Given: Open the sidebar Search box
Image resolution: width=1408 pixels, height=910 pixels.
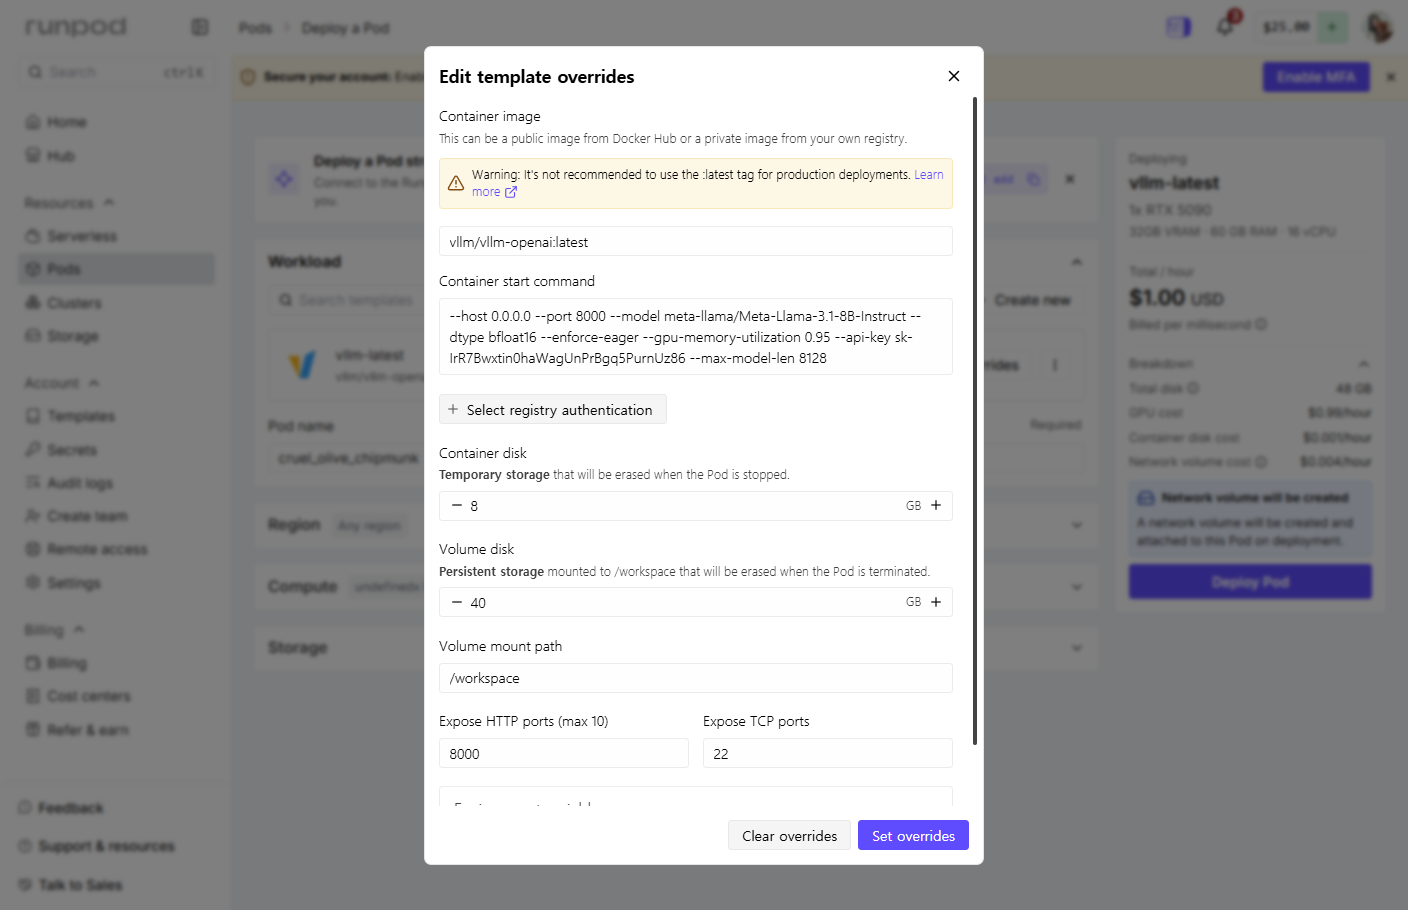Looking at the screenshot, I should [116, 72].
